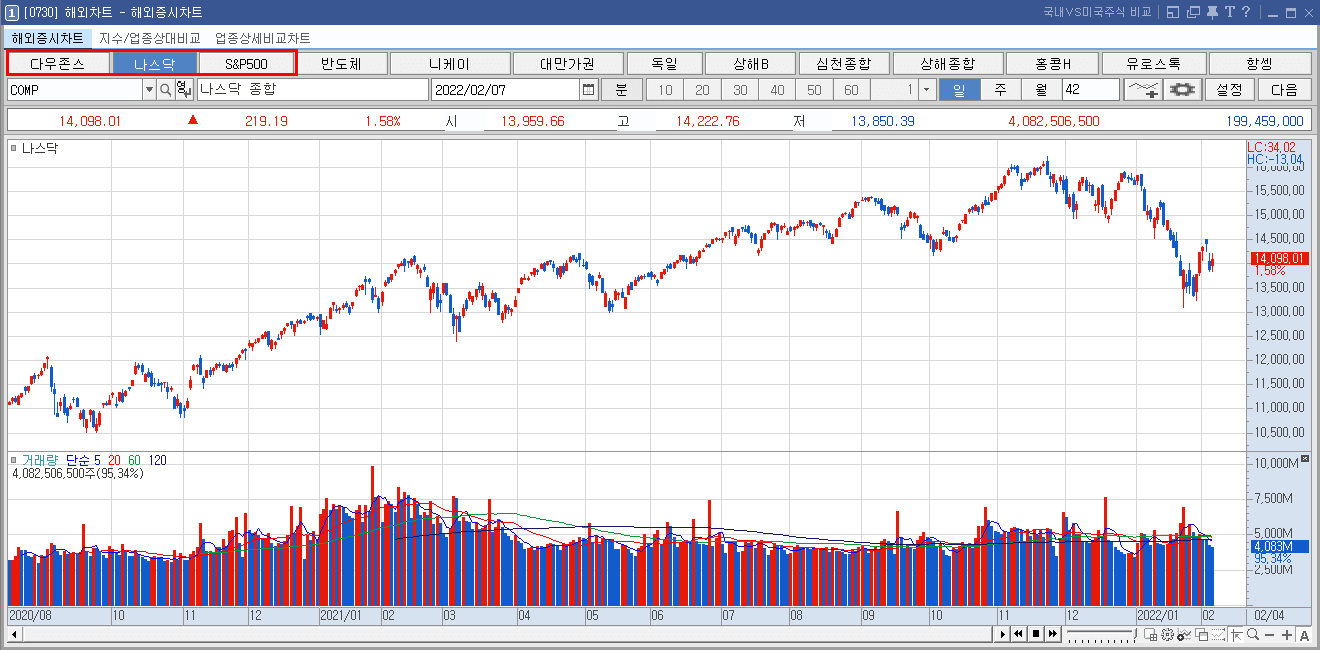Select the 주 weekly period button
1320x650 pixels.
click(1000, 90)
